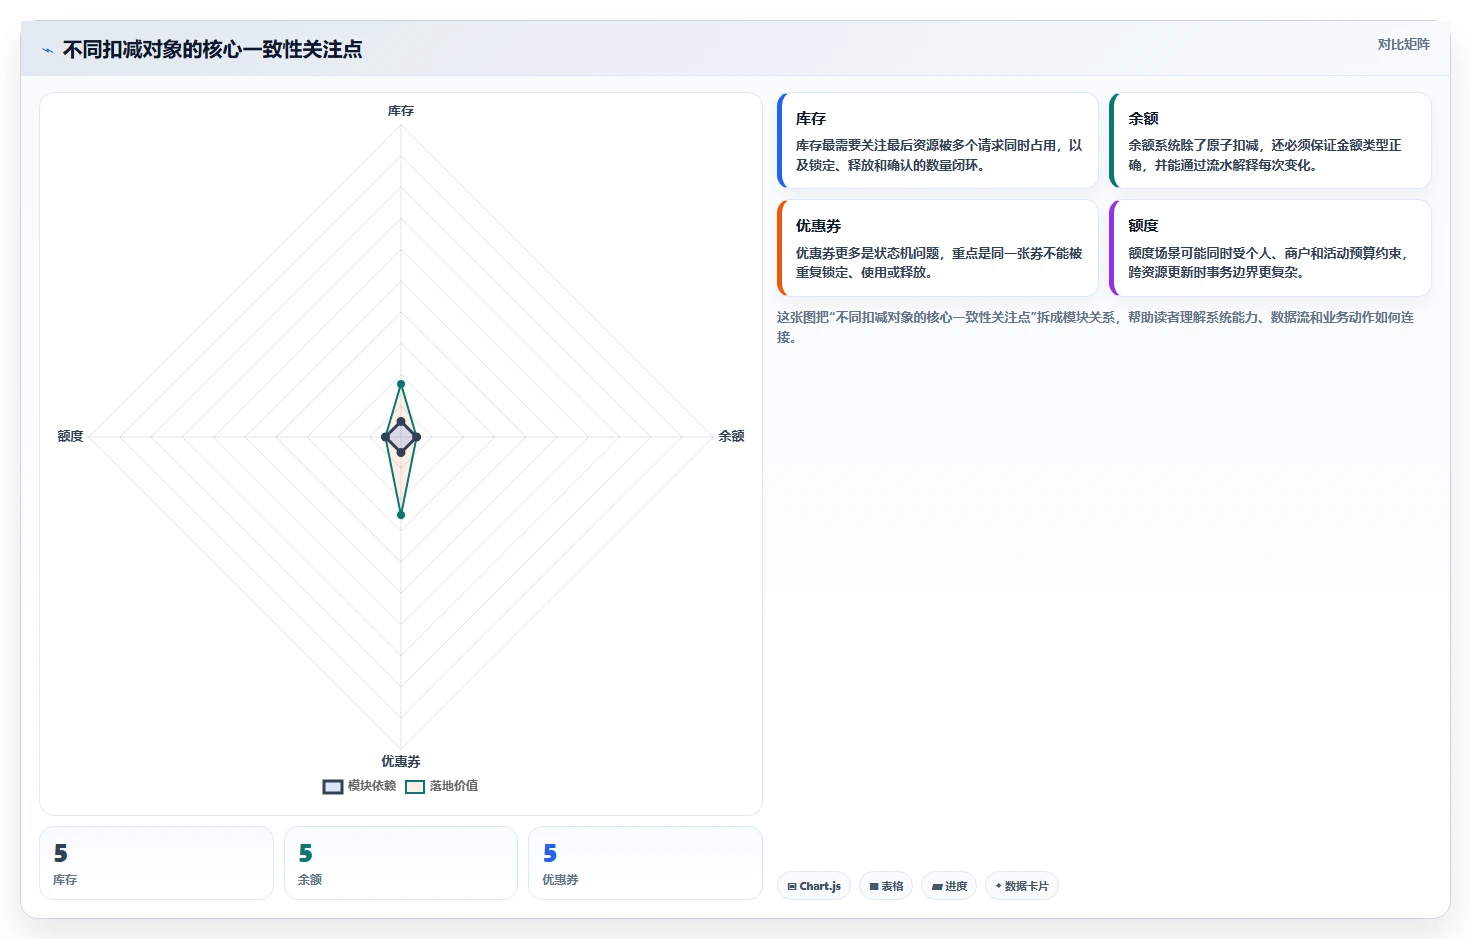Viewport: 1471px width, 939px height.
Task: Click the 优惠券 card text about 状态机问题
Action: tap(939, 263)
